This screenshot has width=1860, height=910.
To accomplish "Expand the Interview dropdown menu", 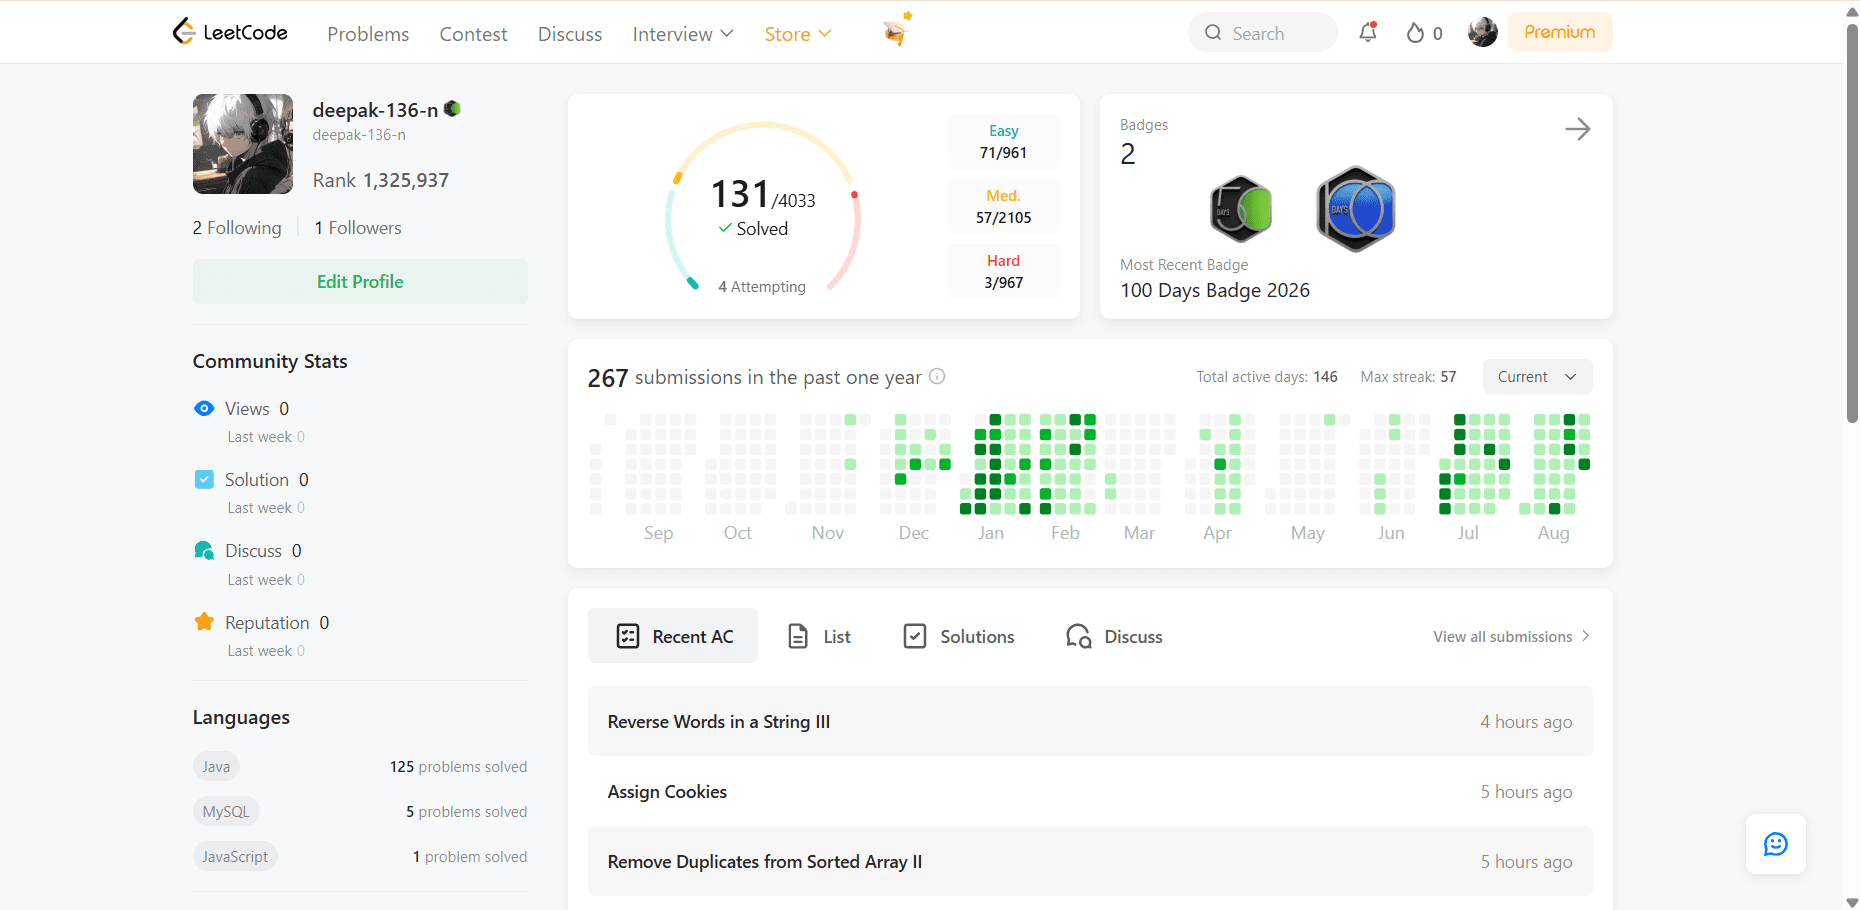I will coord(683,34).
